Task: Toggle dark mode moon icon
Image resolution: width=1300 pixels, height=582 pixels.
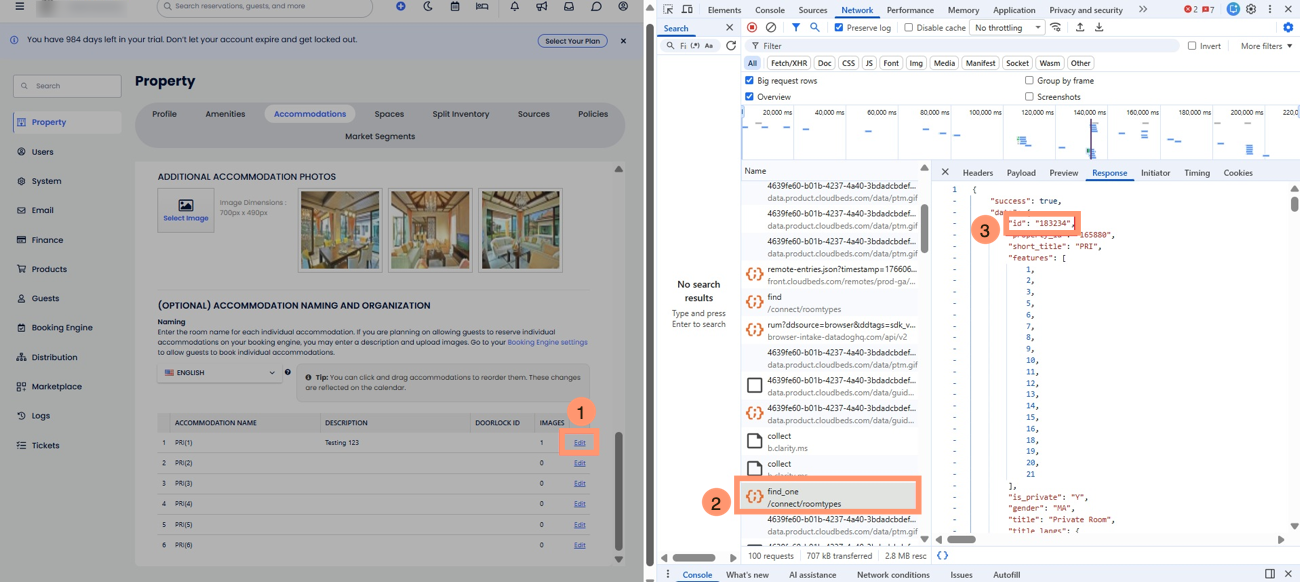Action: tap(428, 7)
